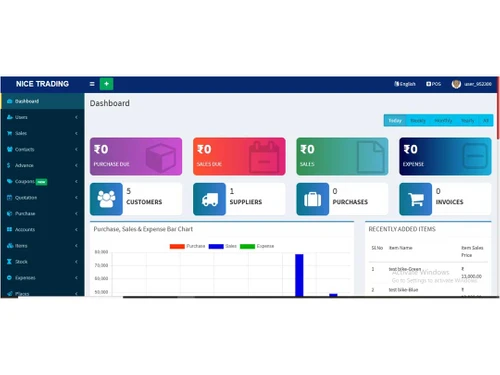The image size is (500, 375).
Task: Click the Quotation calendar icon
Action: click(10, 197)
